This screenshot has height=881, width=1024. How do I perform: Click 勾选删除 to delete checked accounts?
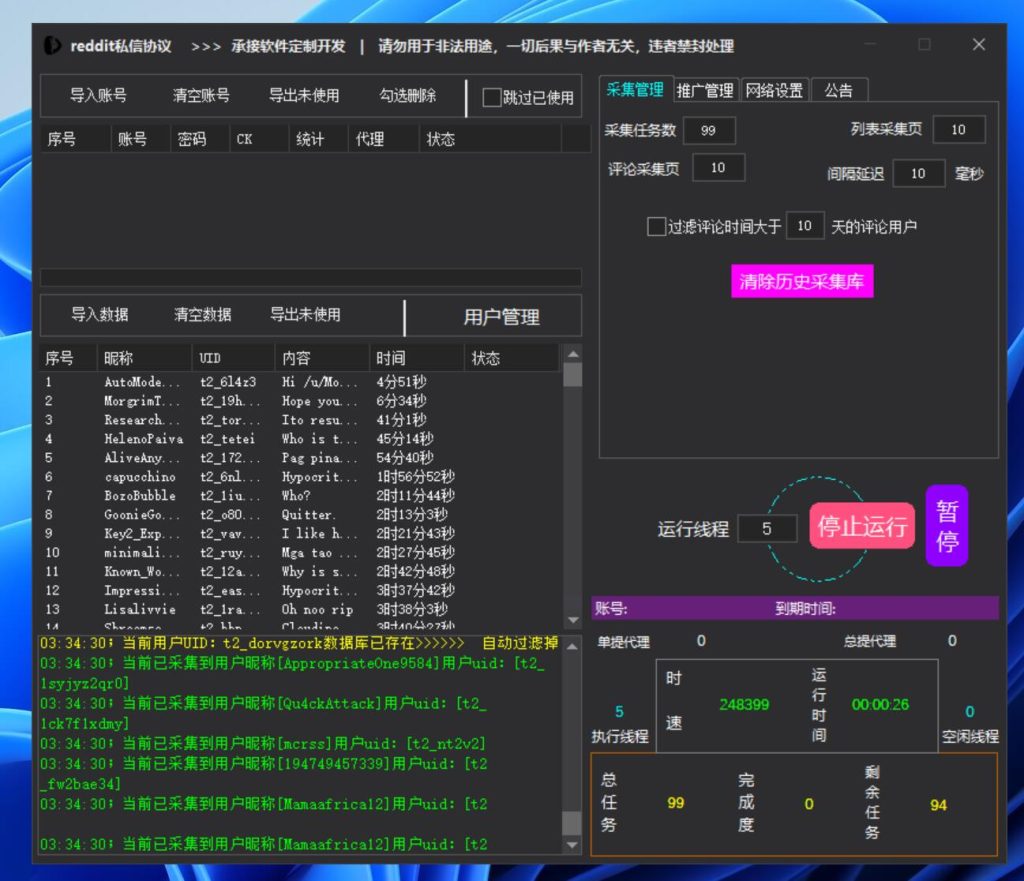click(x=407, y=96)
